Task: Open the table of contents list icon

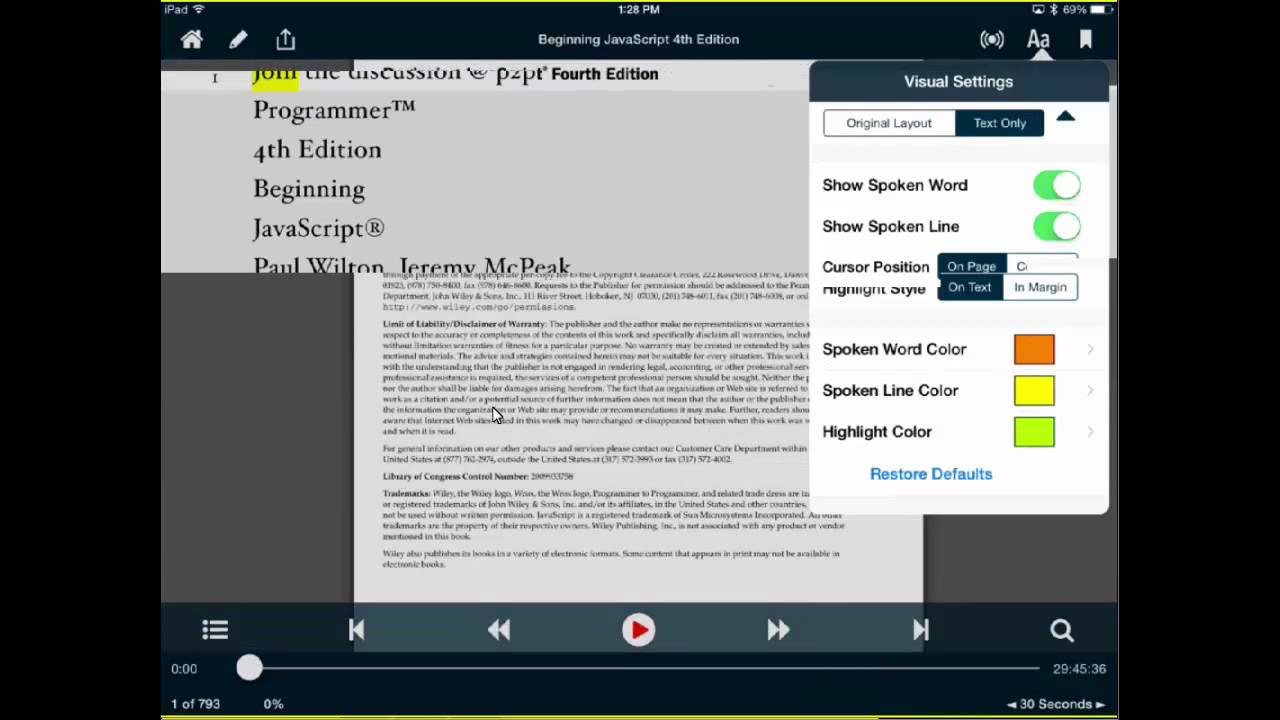Action: click(215, 630)
